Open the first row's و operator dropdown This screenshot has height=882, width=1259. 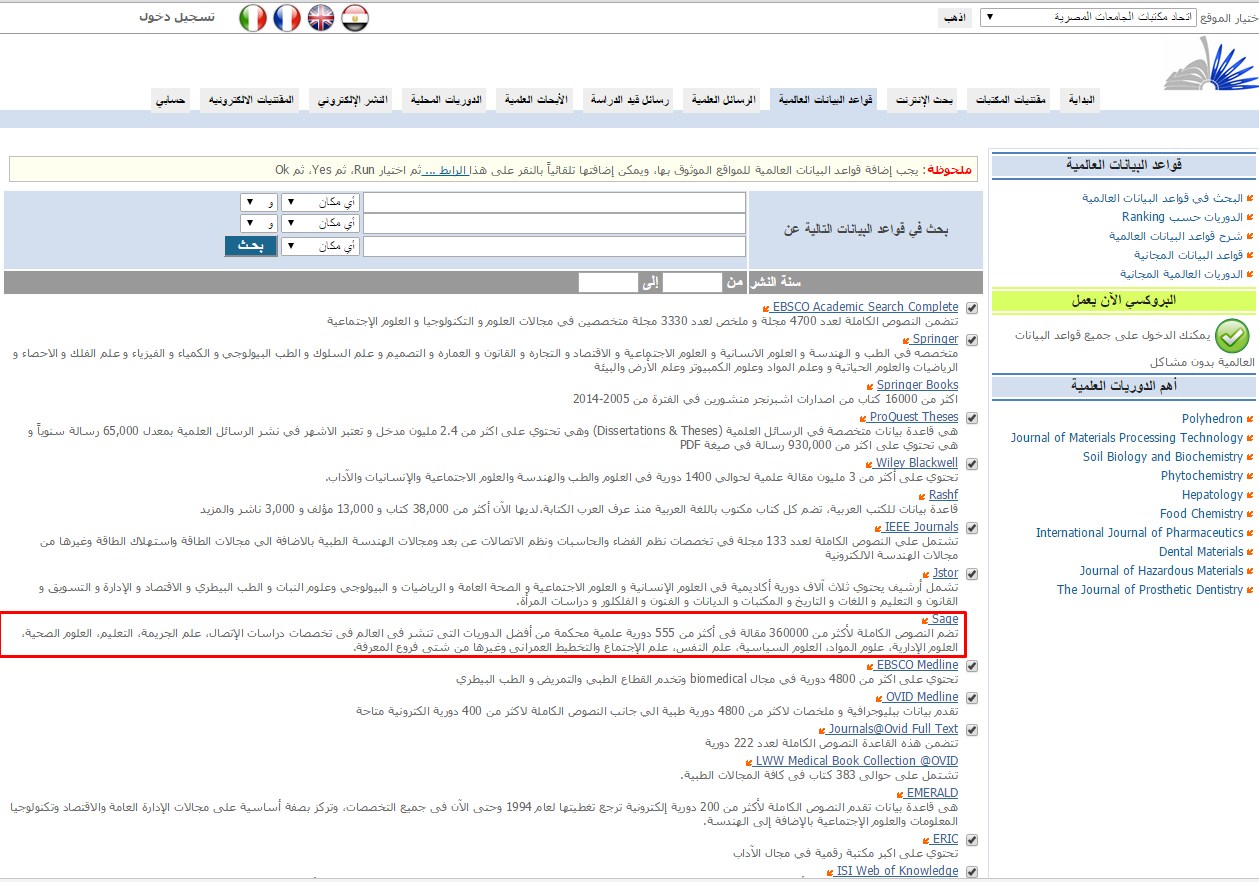coord(259,202)
